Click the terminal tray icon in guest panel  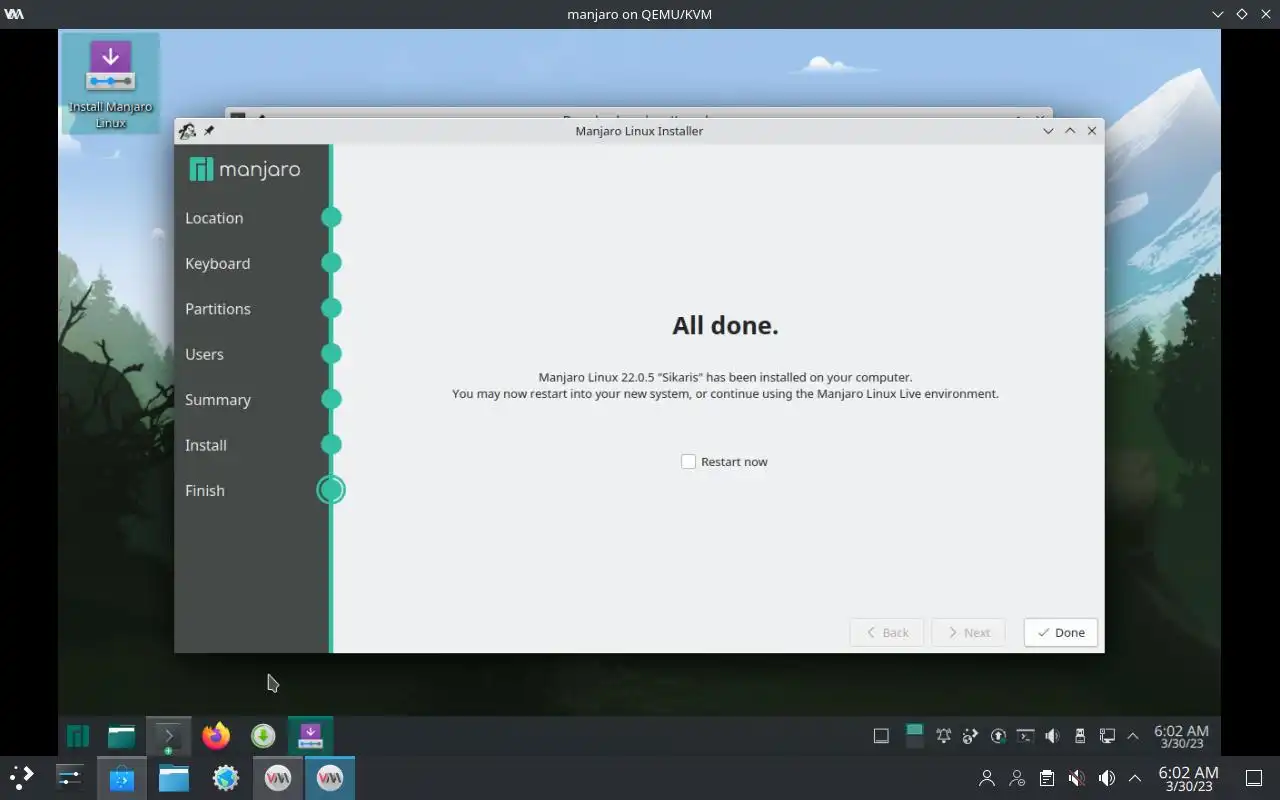(1025, 736)
